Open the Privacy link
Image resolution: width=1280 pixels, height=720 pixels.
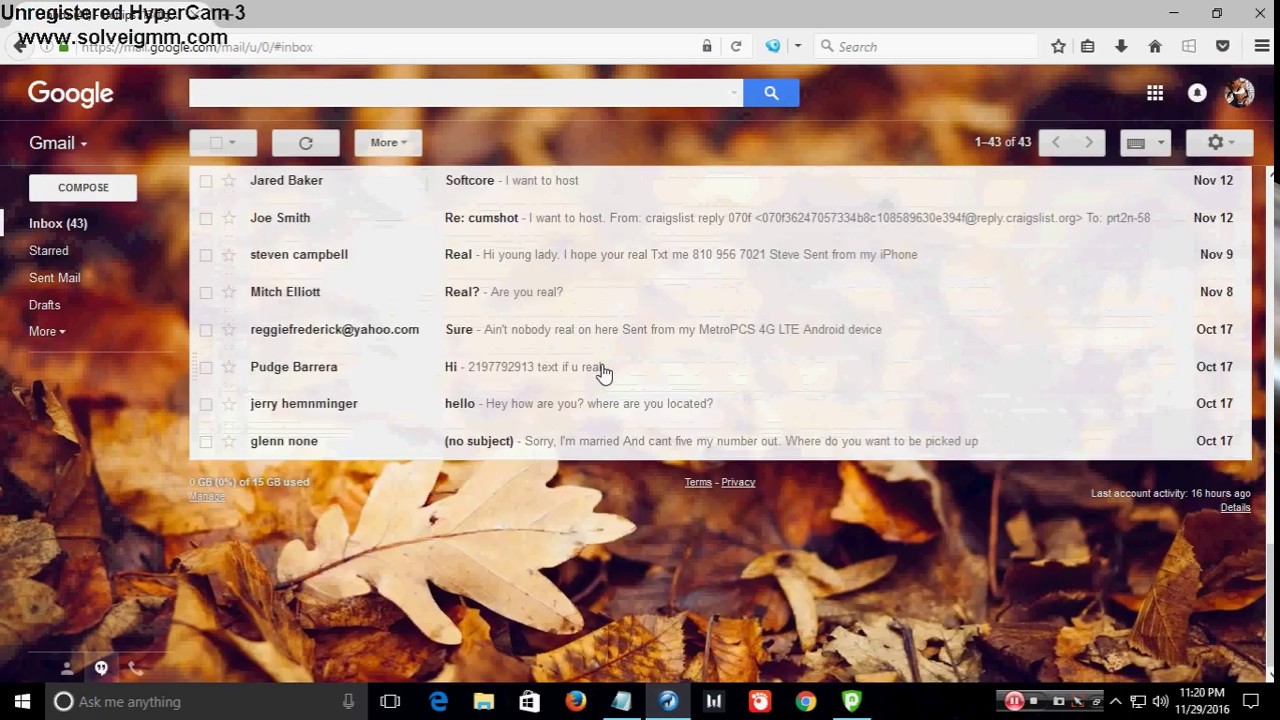click(738, 482)
